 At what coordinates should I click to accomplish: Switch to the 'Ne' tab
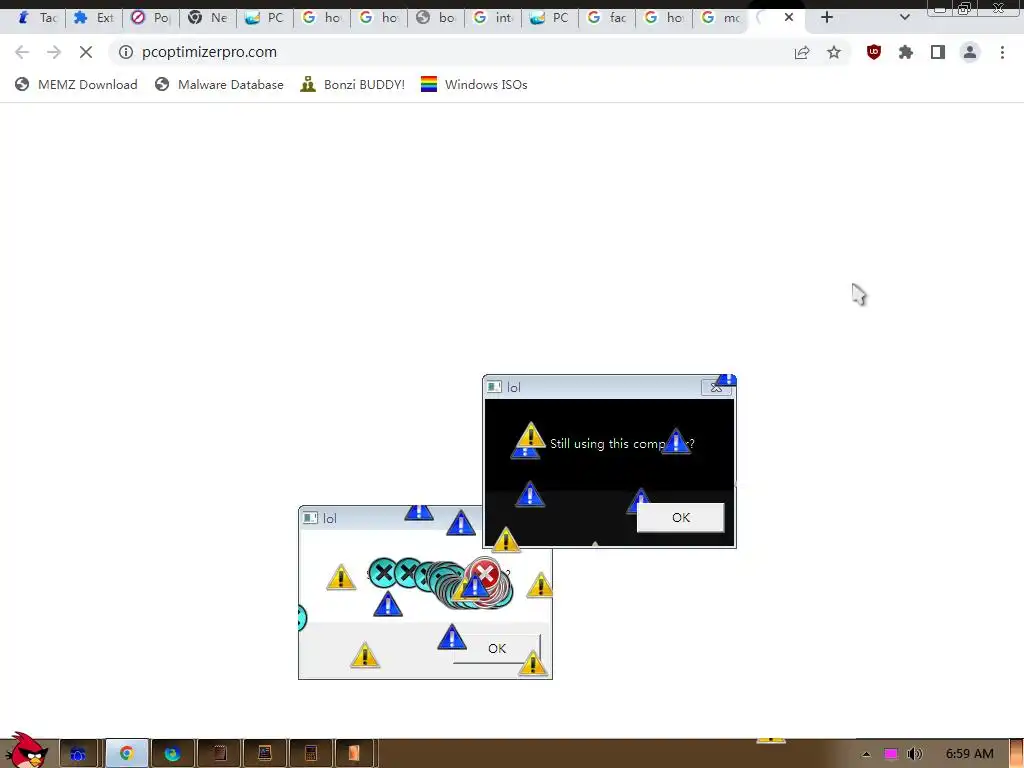(208, 18)
